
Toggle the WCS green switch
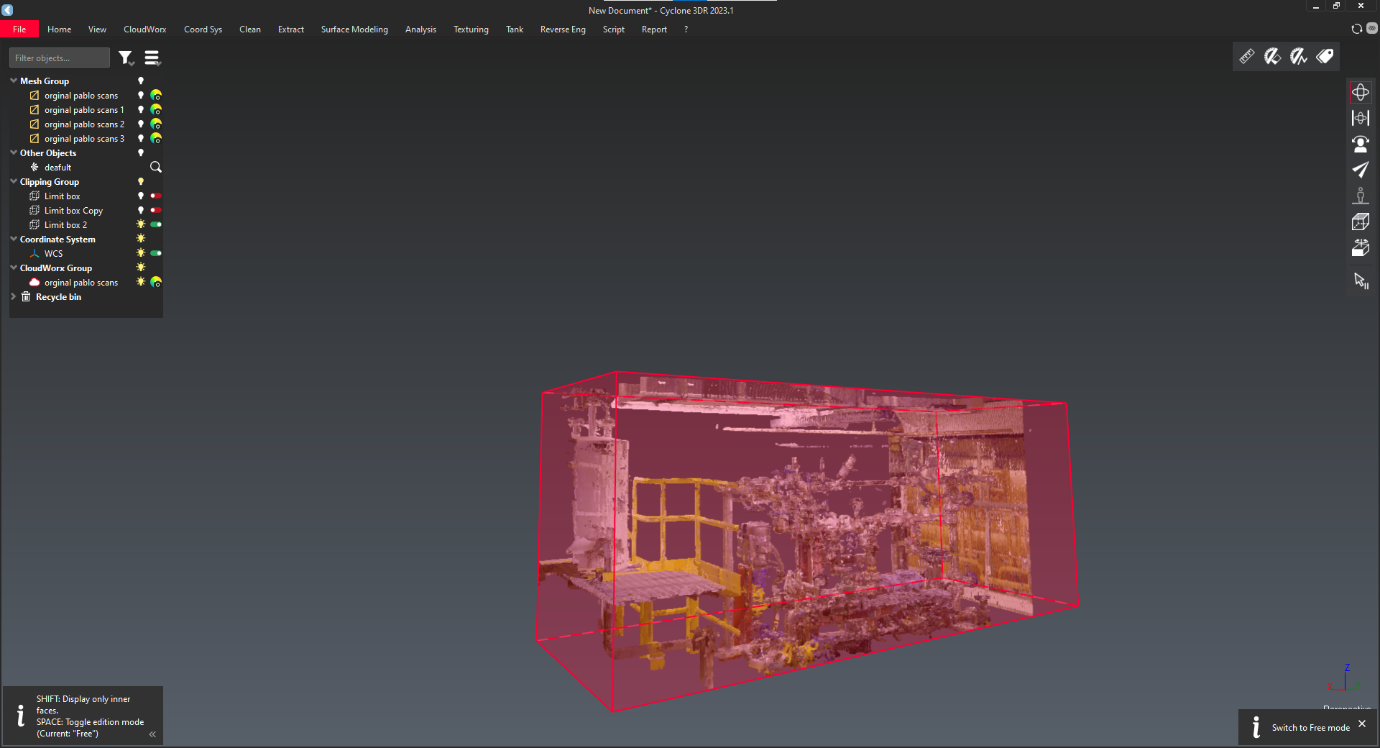156,254
